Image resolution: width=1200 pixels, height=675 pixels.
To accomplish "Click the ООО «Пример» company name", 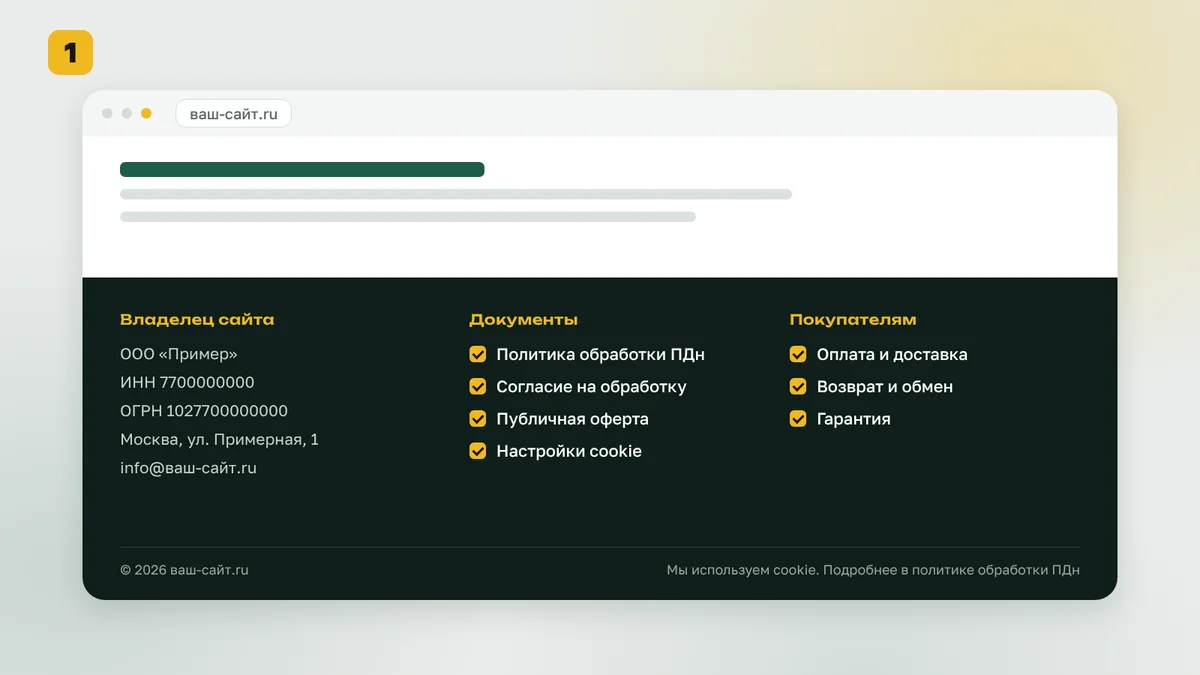I will click(179, 354).
